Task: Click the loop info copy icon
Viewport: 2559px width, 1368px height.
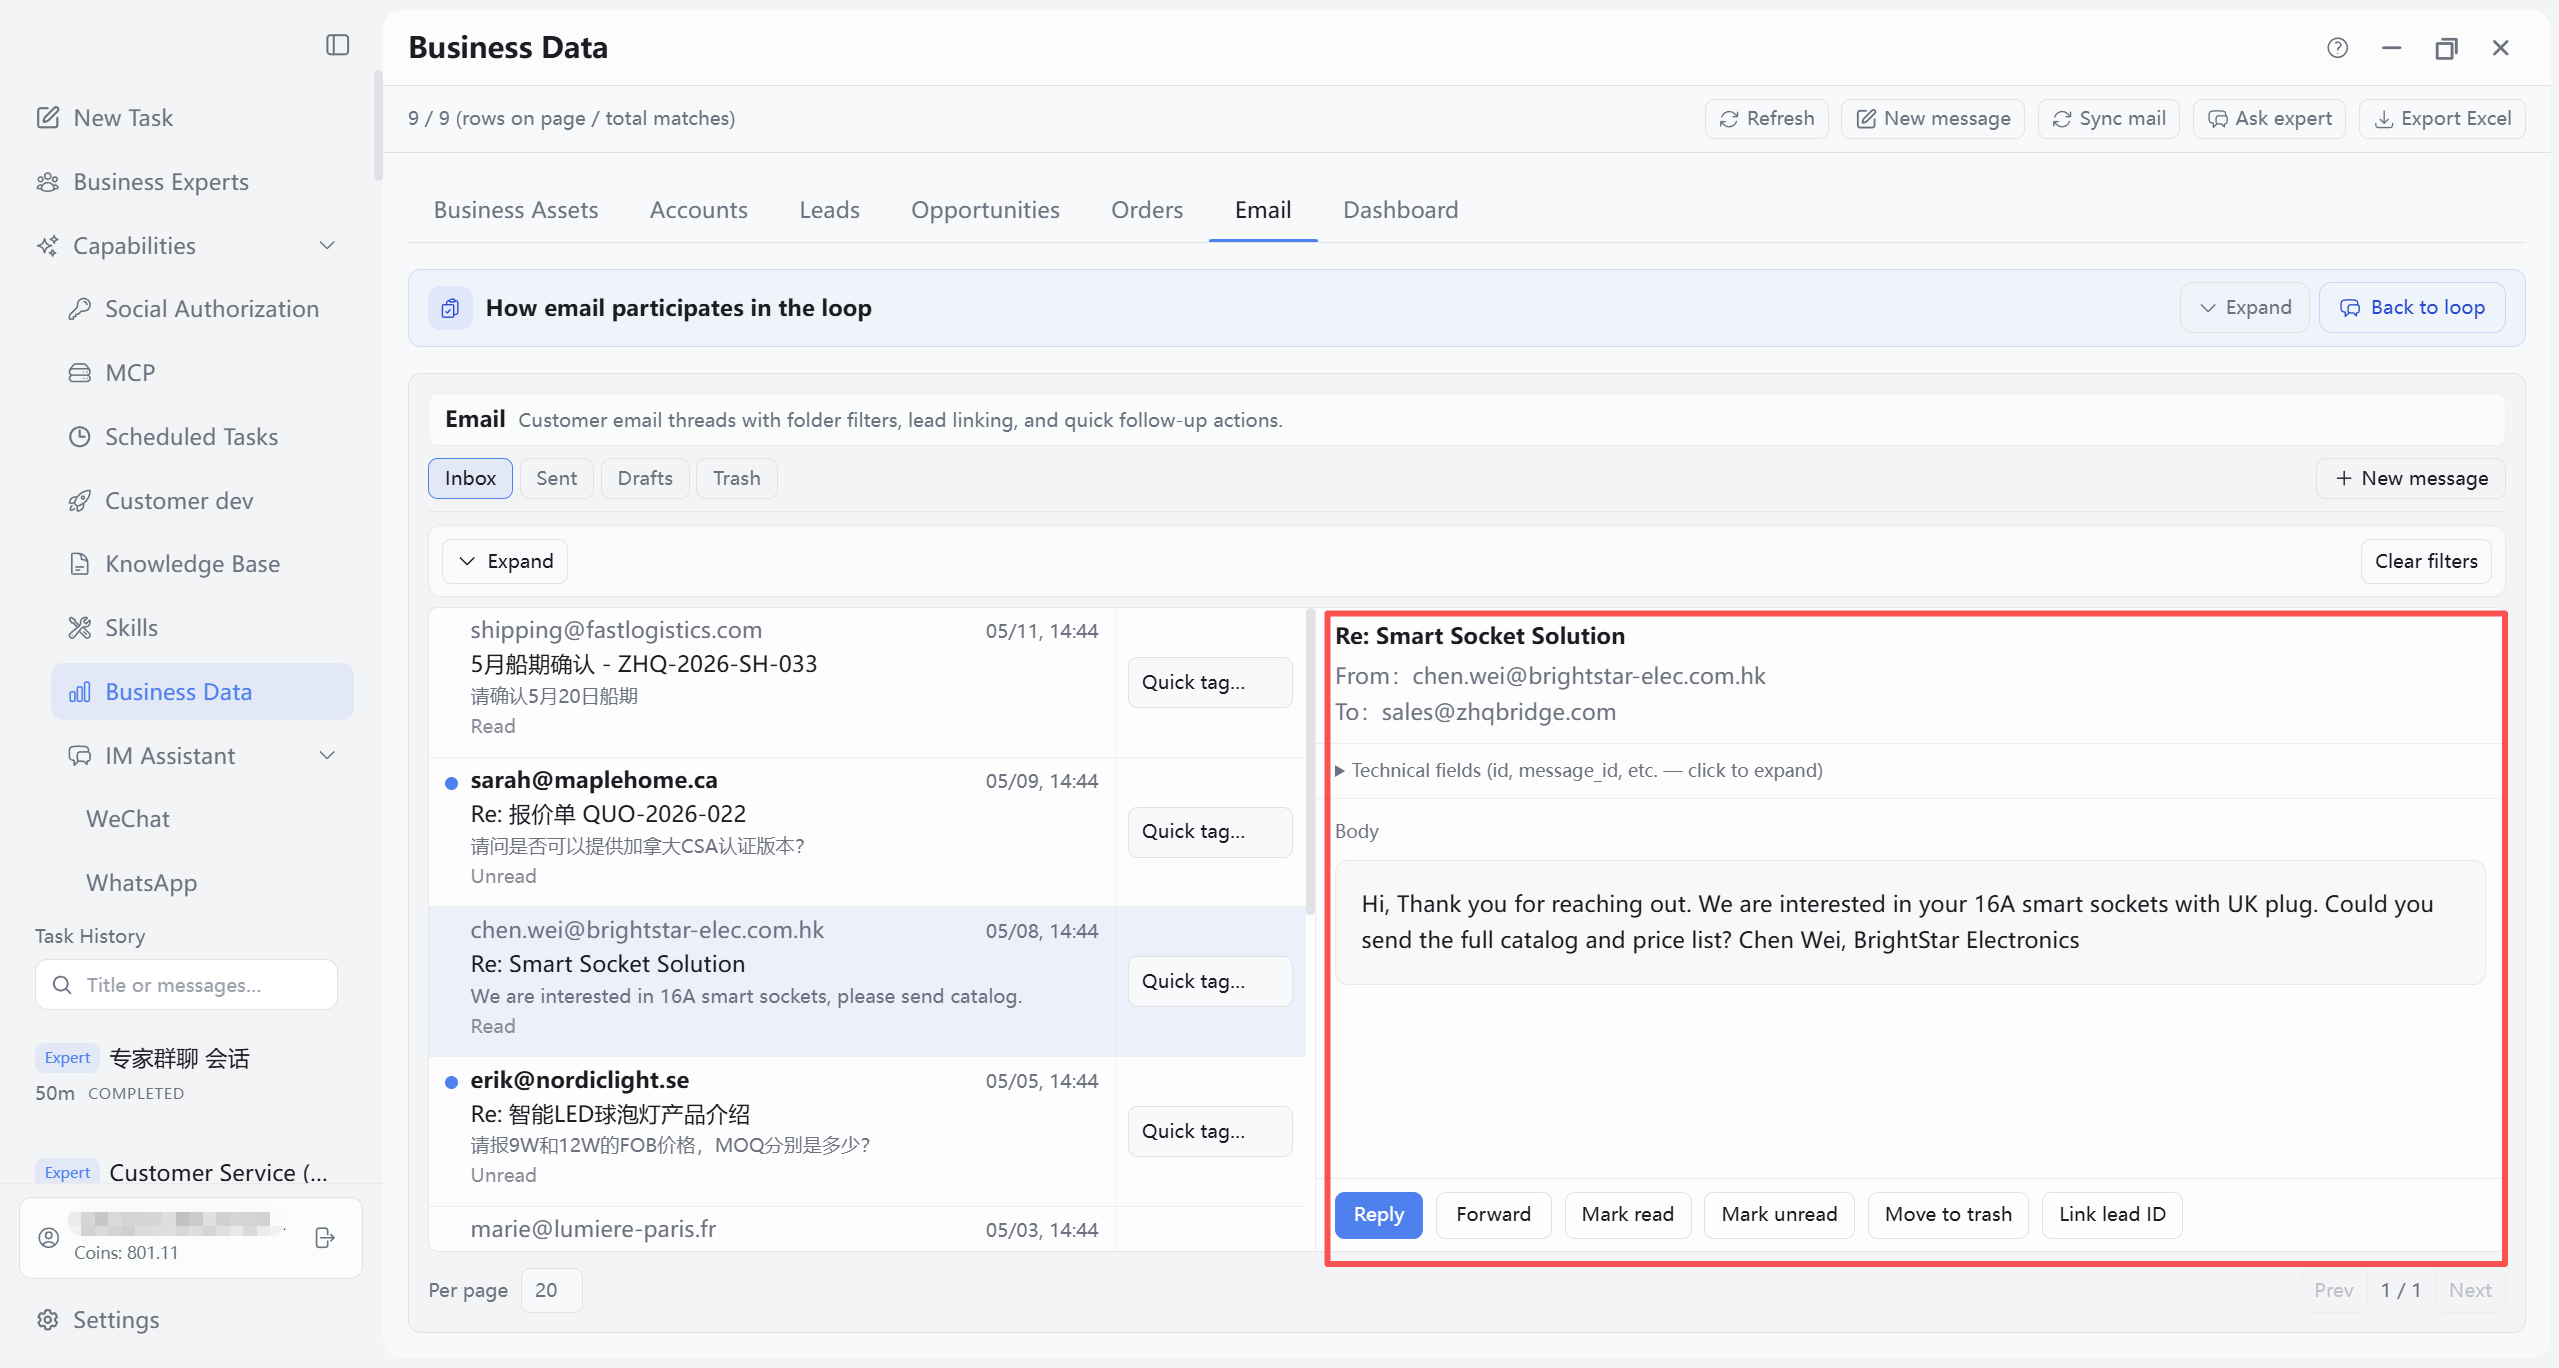Action: (450, 308)
